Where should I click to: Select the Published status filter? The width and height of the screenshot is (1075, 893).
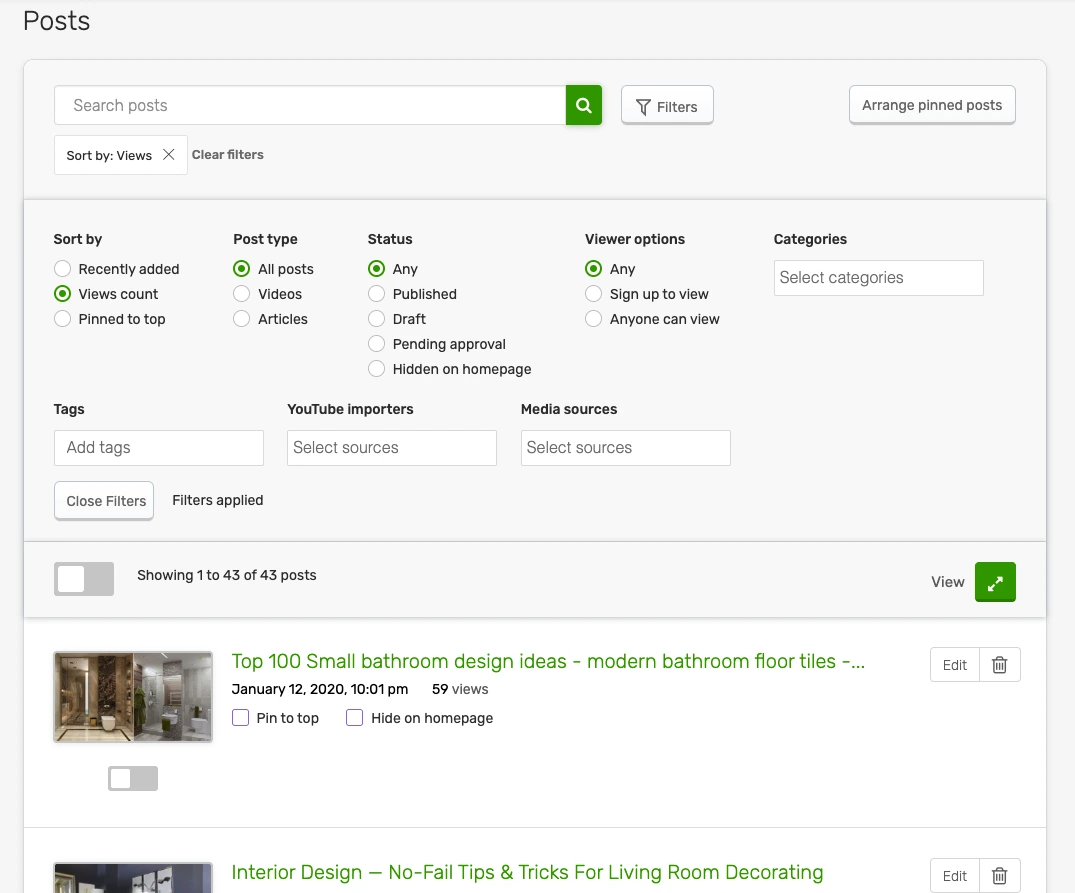[376, 294]
